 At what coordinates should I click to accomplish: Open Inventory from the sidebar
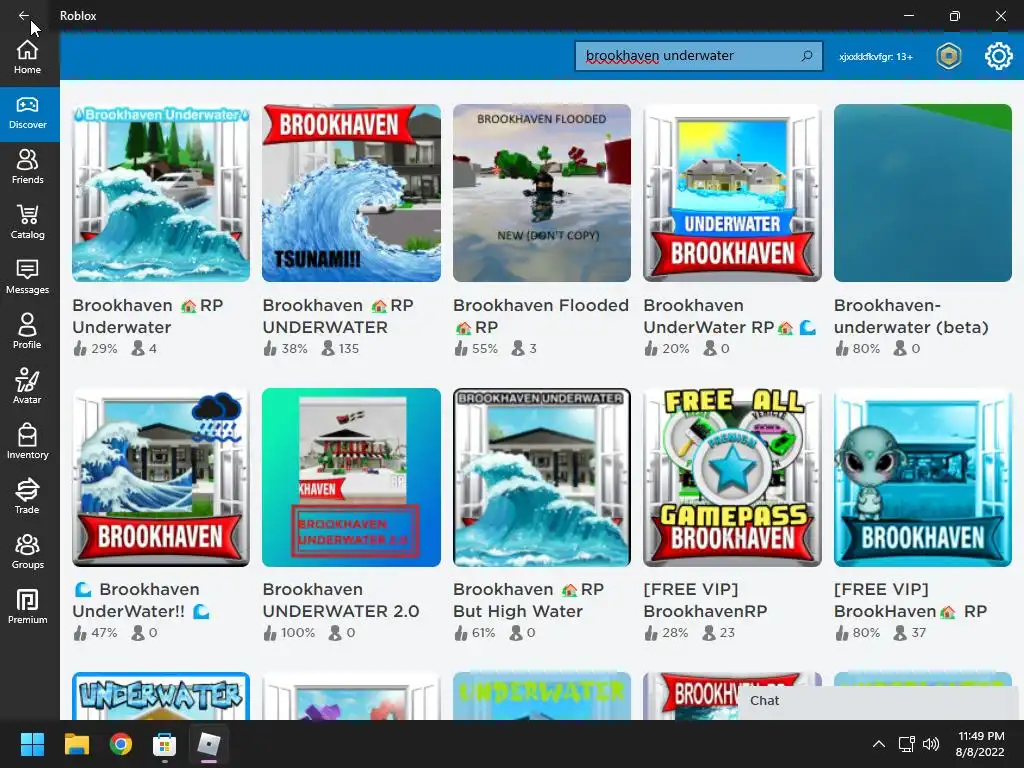[x=27, y=441]
